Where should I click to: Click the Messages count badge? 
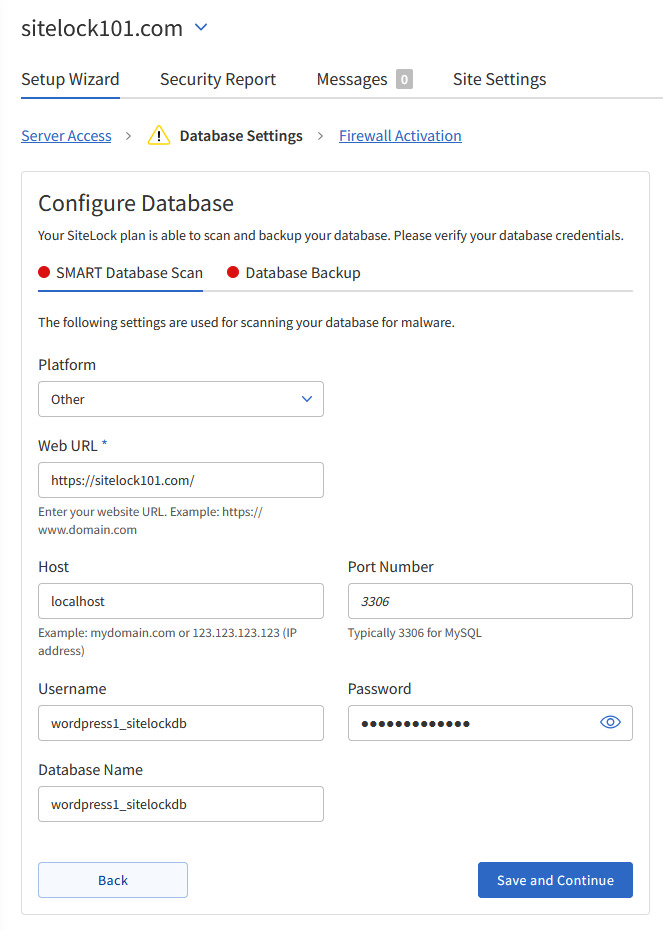(x=404, y=80)
